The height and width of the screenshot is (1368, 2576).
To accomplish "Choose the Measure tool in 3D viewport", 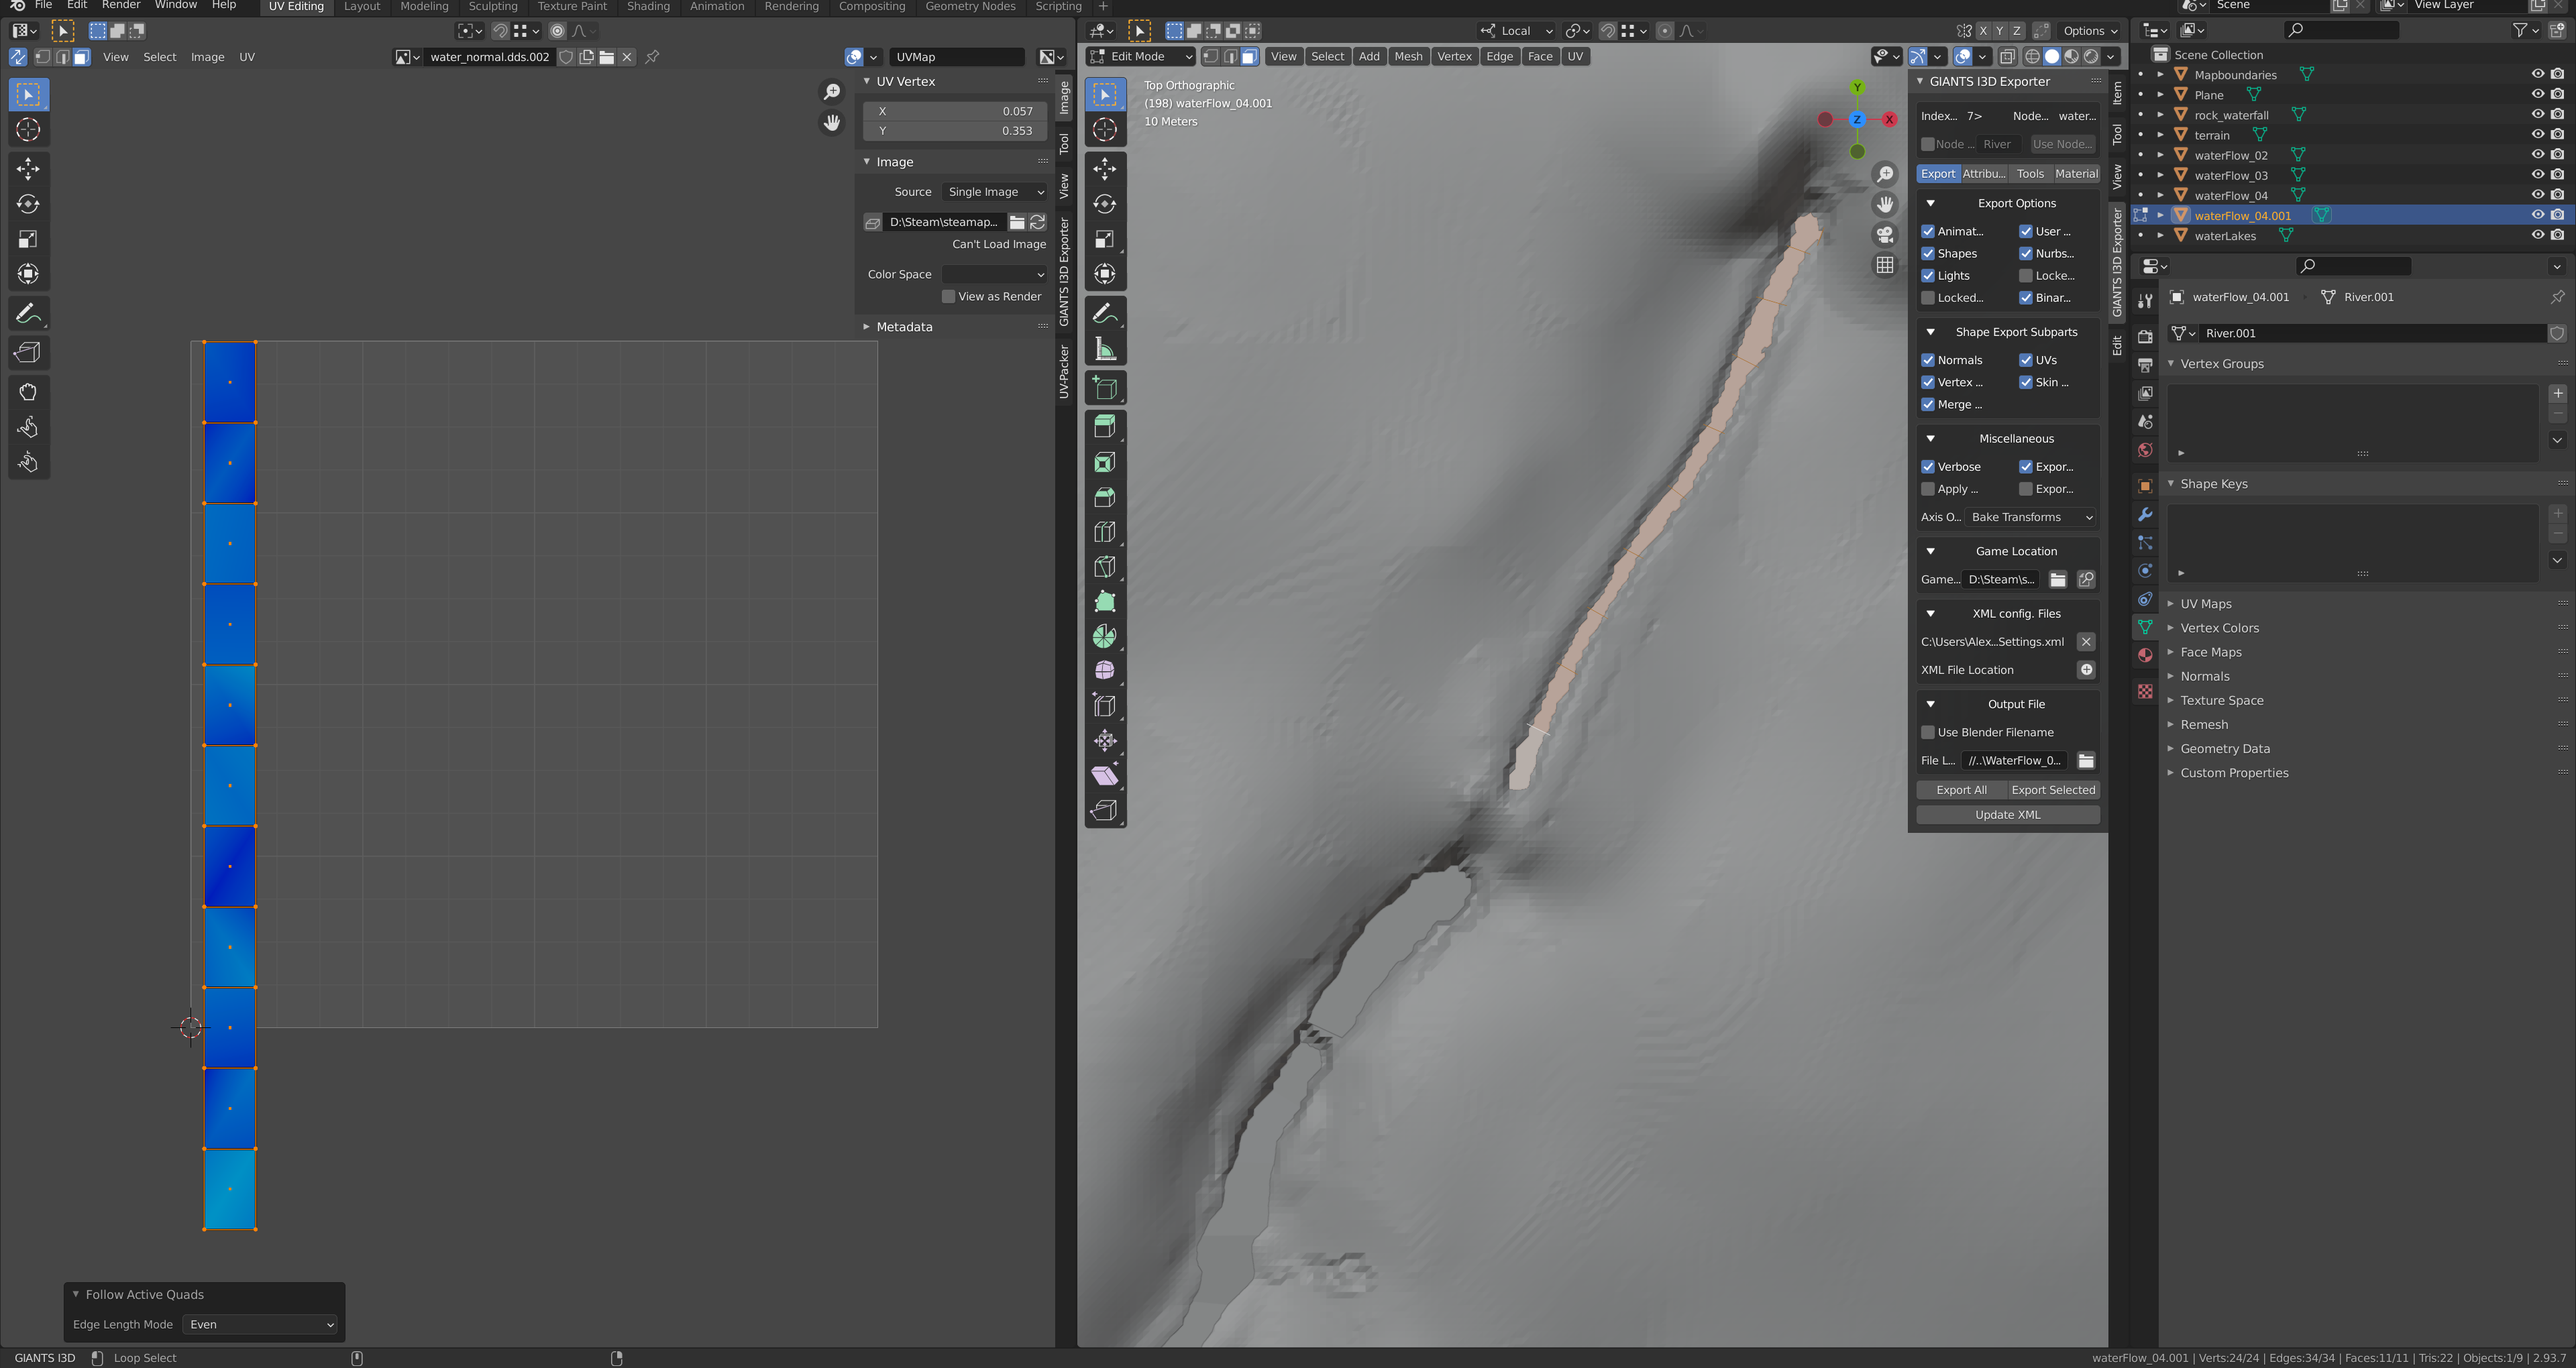I will pyautogui.click(x=1104, y=349).
